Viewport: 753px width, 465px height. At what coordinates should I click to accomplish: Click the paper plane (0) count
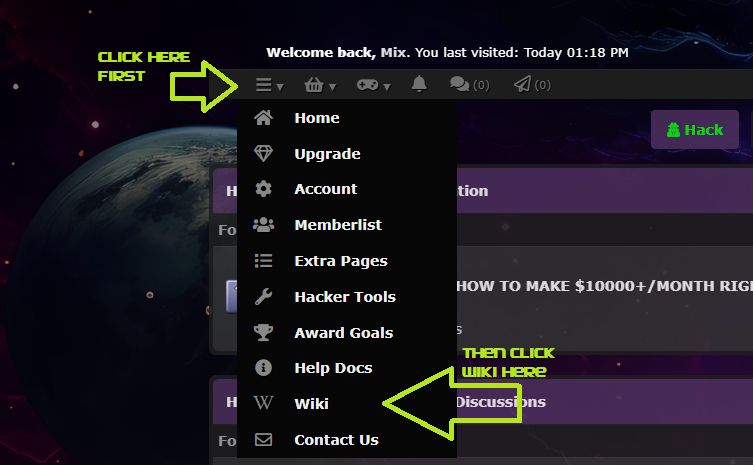tap(543, 85)
